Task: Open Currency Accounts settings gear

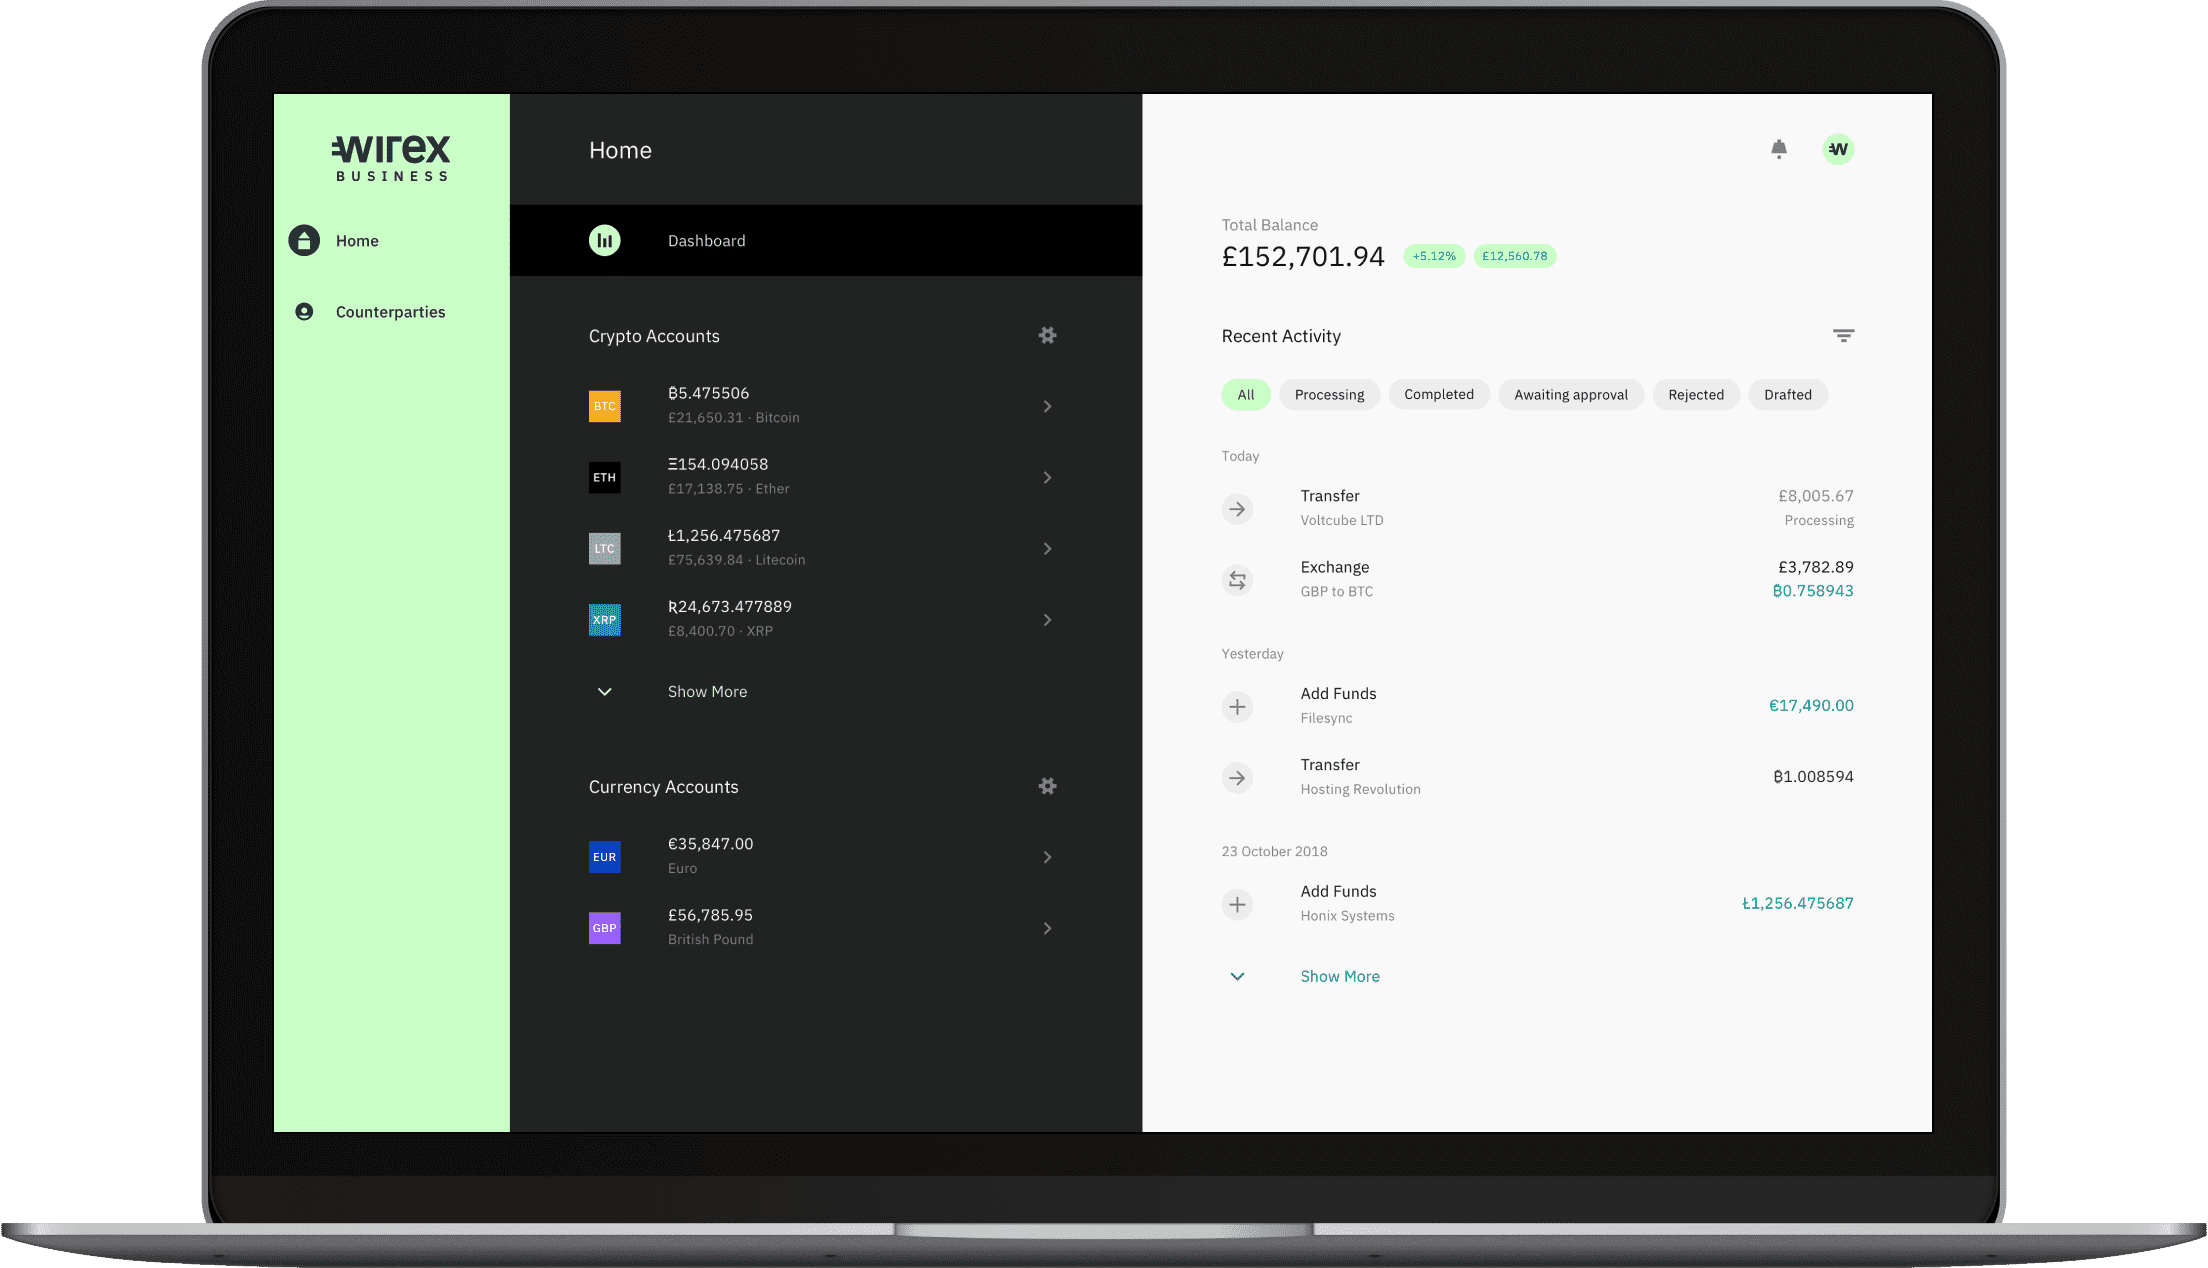Action: [1047, 786]
